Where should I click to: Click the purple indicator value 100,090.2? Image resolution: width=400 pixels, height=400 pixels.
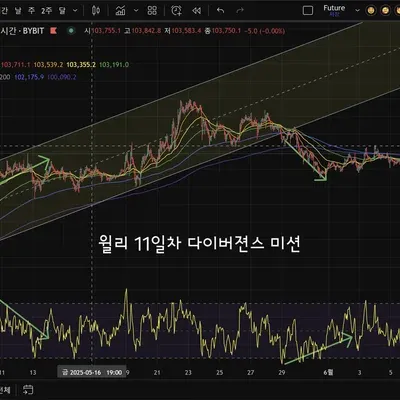click(62, 77)
